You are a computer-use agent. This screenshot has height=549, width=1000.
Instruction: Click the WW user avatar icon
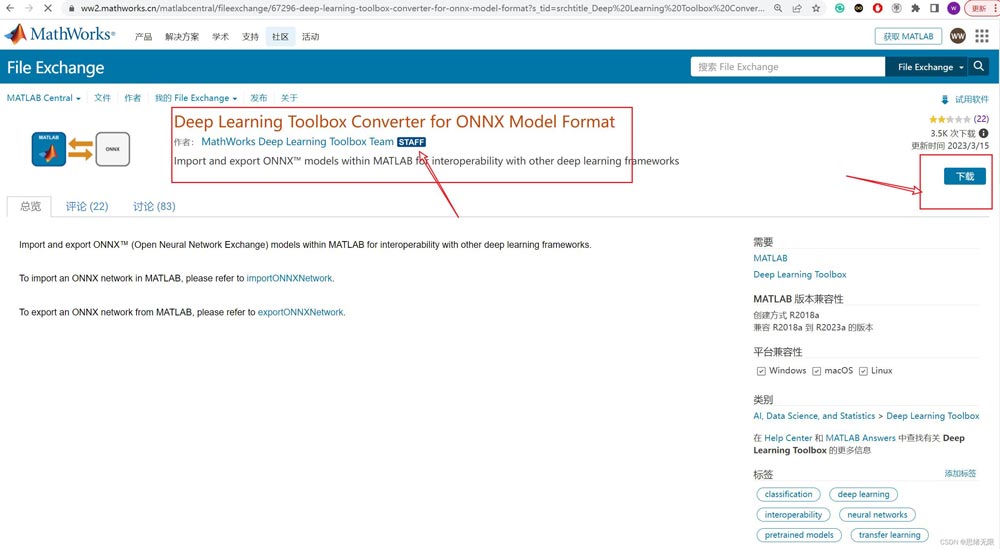[x=957, y=36]
